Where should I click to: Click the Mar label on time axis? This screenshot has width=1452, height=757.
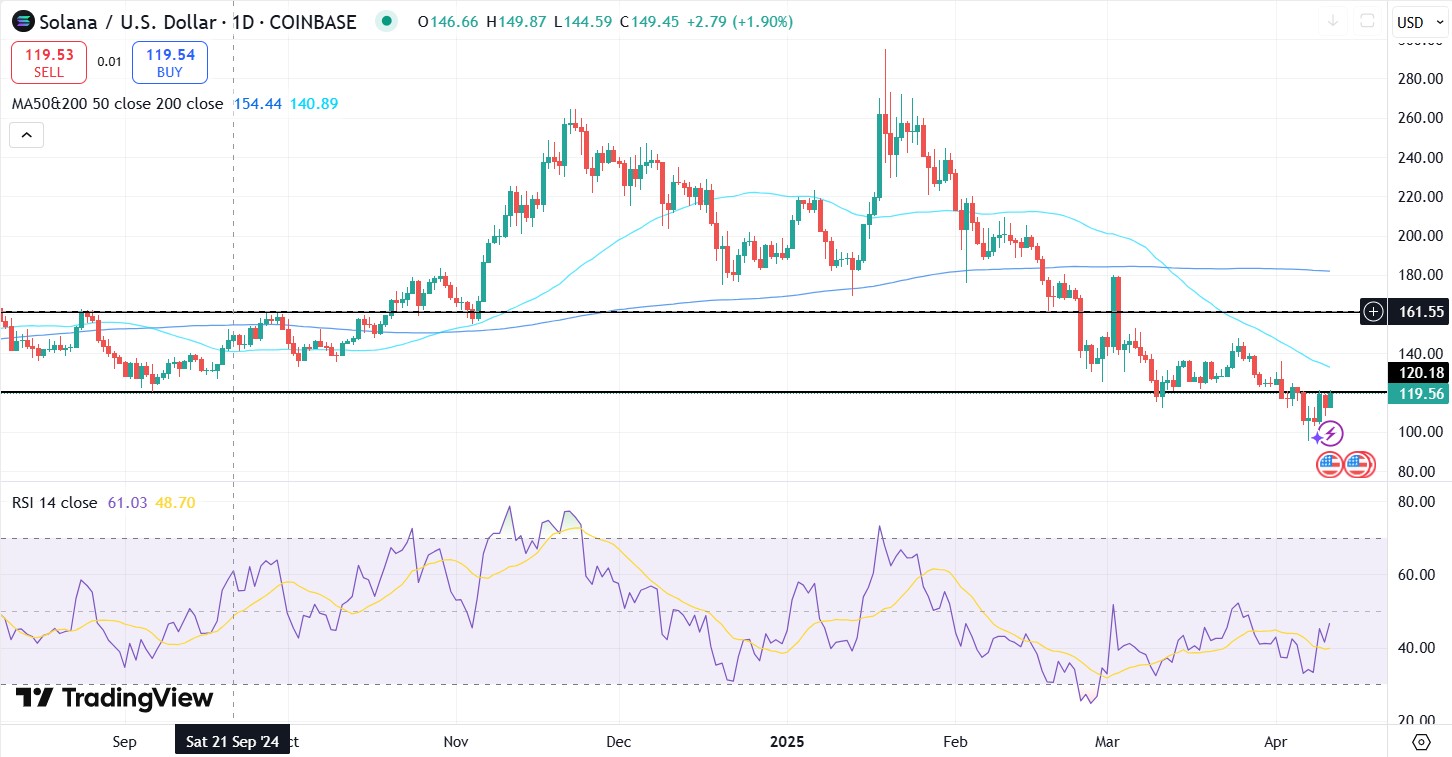coord(1107,742)
